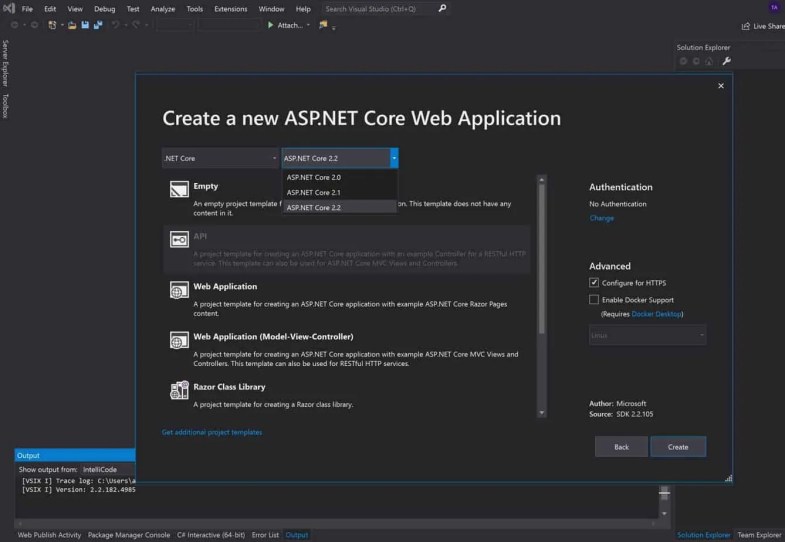Click the Create button
The height and width of the screenshot is (542, 785).
coord(678,446)
